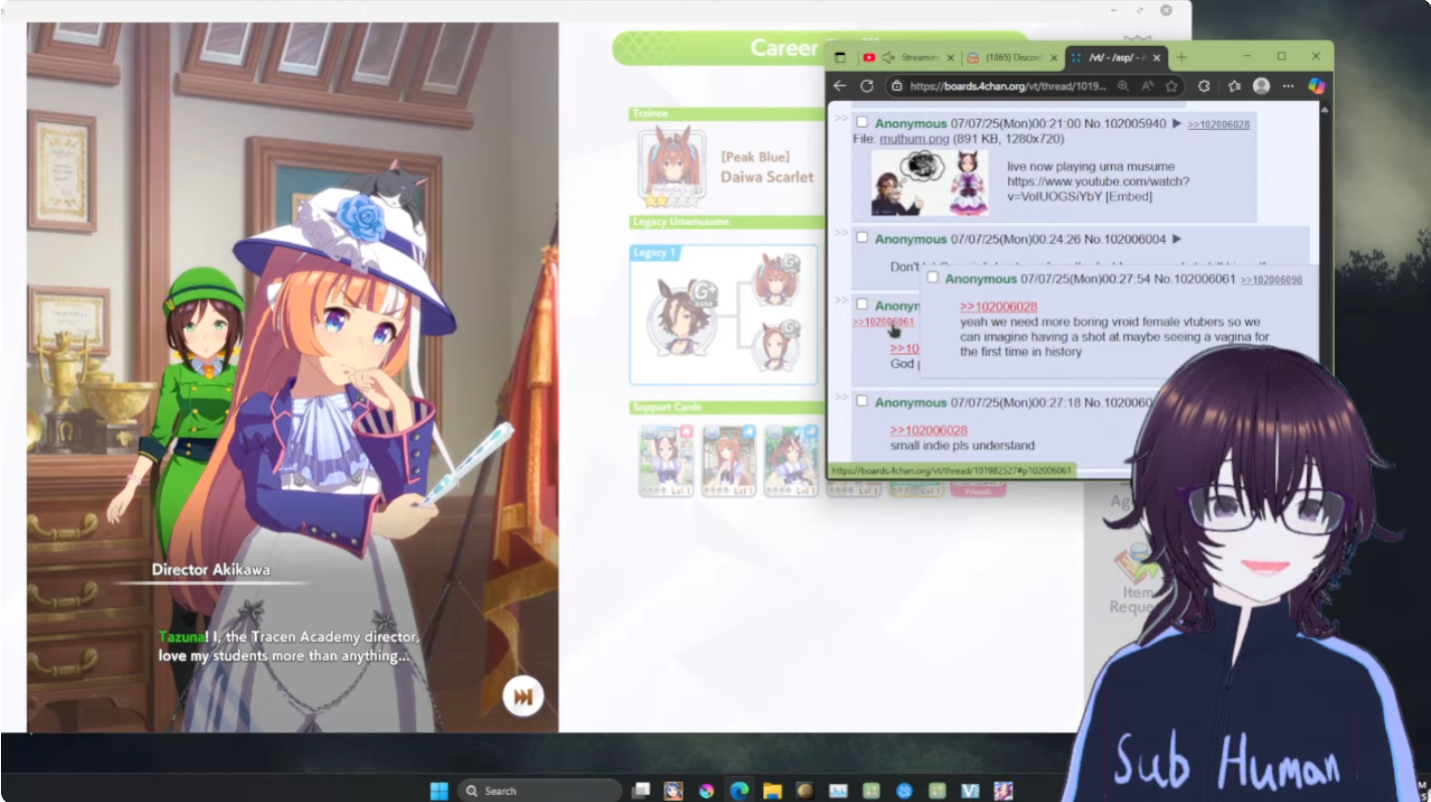Close the /vt/ - /asp/ tab
1431x802 pixels.
[1157, 57]
